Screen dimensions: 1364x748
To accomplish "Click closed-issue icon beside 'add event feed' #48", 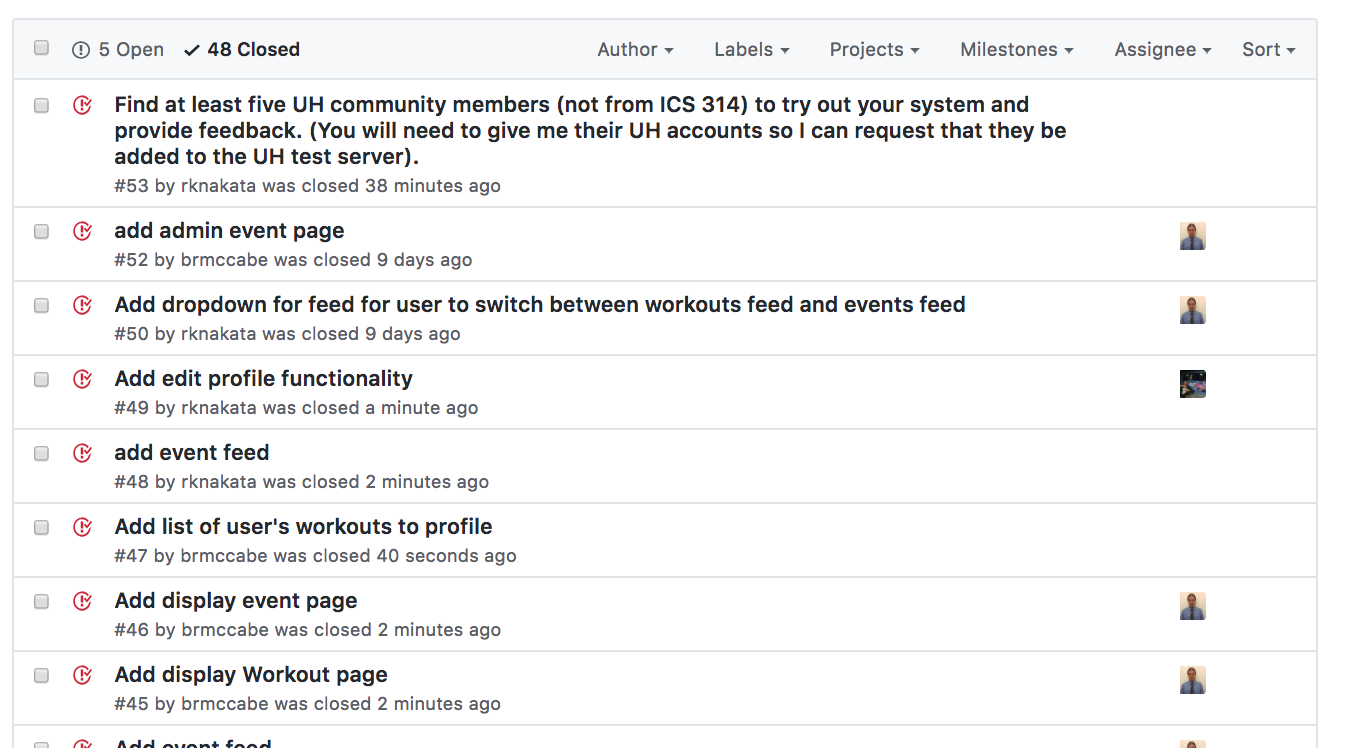I will tap(83, 453).
